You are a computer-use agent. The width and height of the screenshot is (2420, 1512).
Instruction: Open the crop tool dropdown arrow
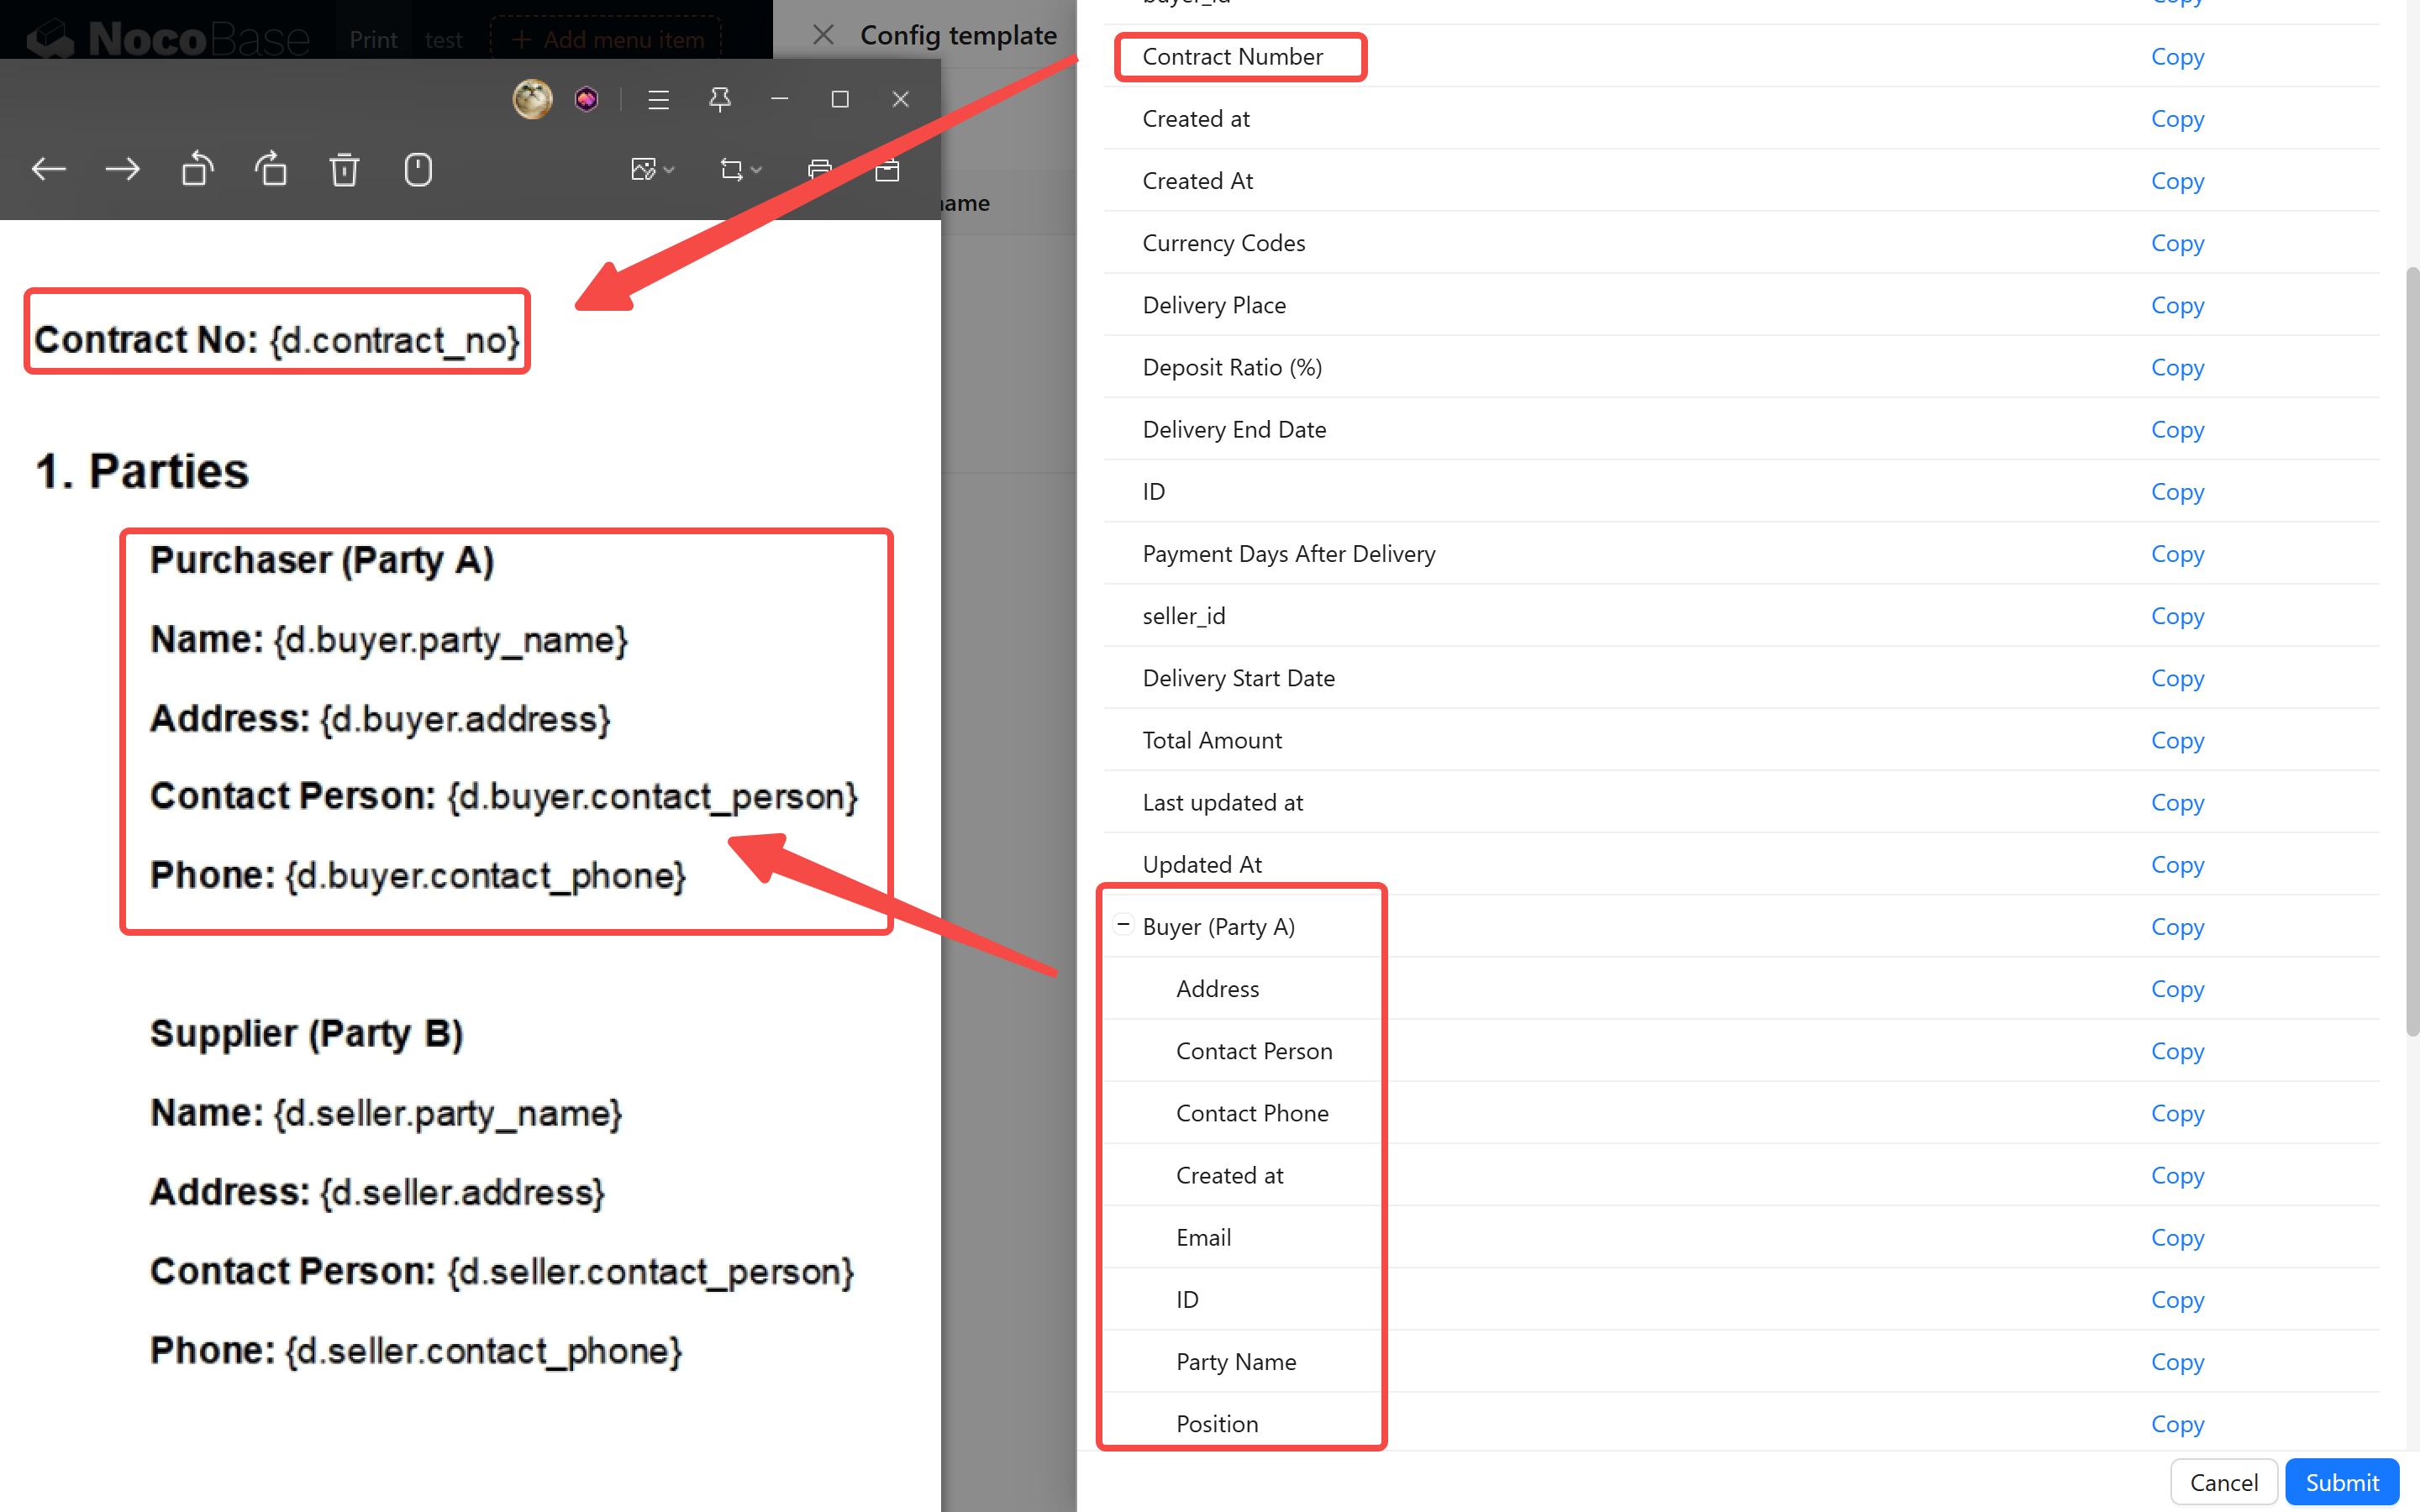(x=756, y=170)
